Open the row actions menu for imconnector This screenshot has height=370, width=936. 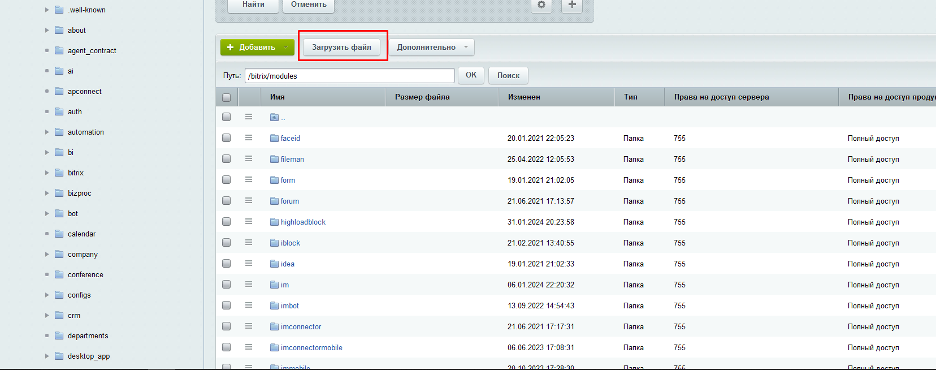[x=248, y=326]
